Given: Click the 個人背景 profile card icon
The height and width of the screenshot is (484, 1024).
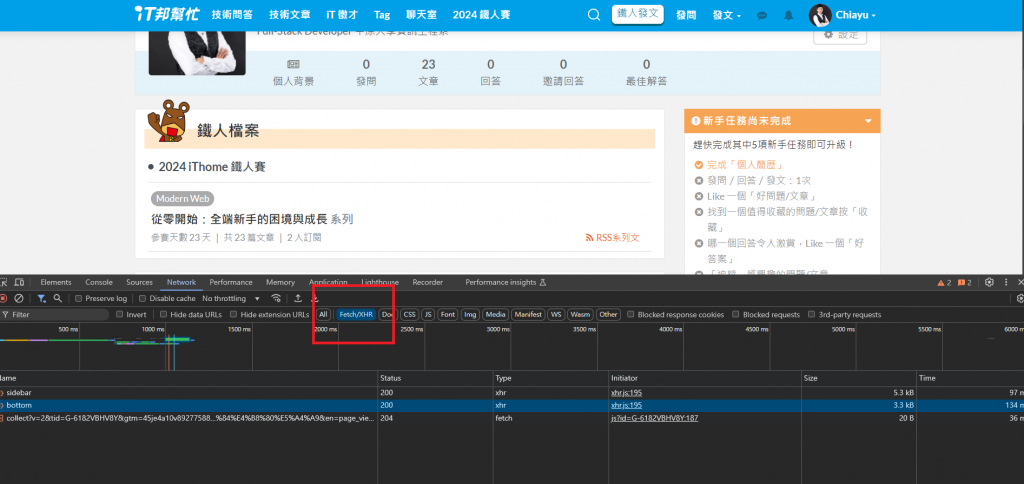Looking at the screenshot, I should (293, 64).
